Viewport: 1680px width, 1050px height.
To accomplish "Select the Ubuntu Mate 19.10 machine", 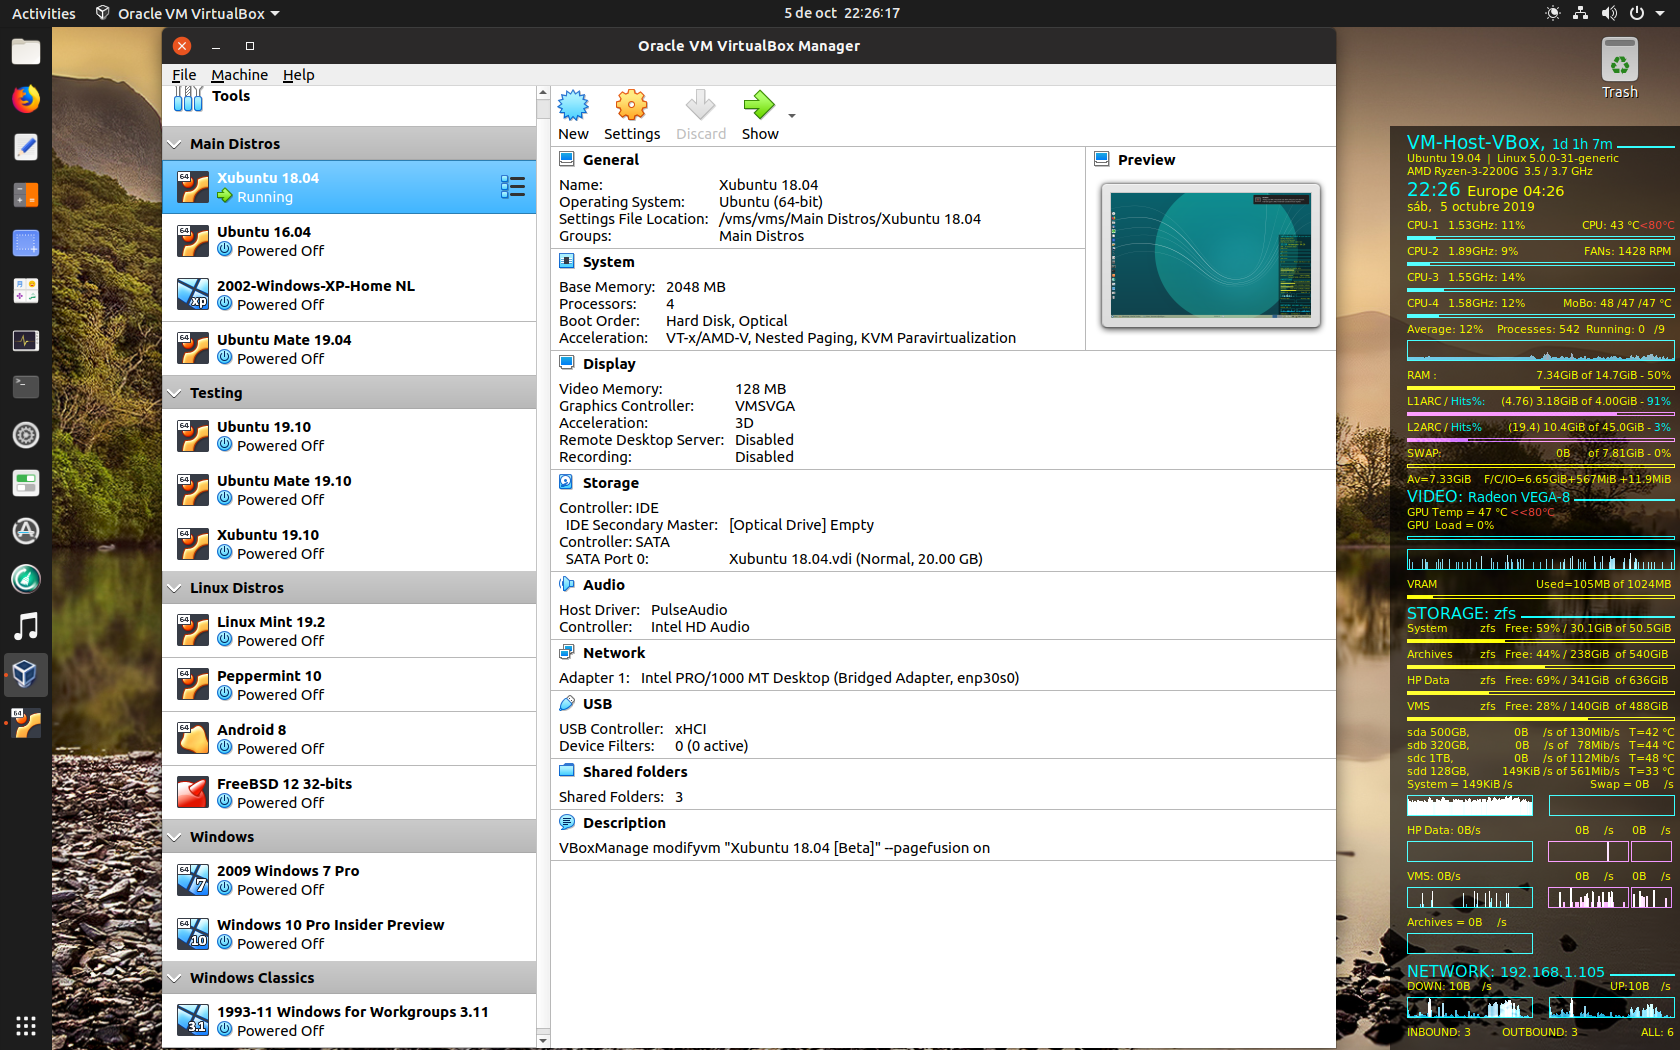I will coord(349,490).
